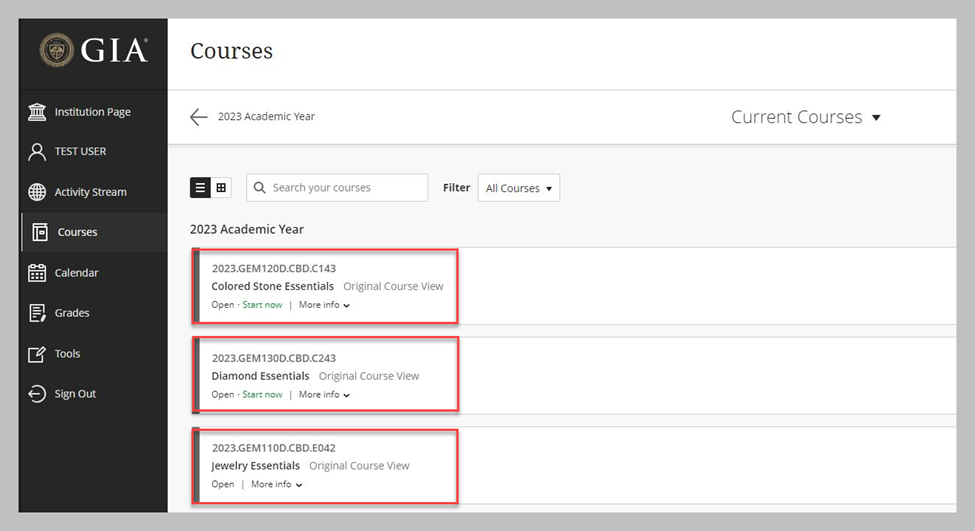Click Start now for Diamond Essentials
975x531 pixels.
(x=262, y=394)
